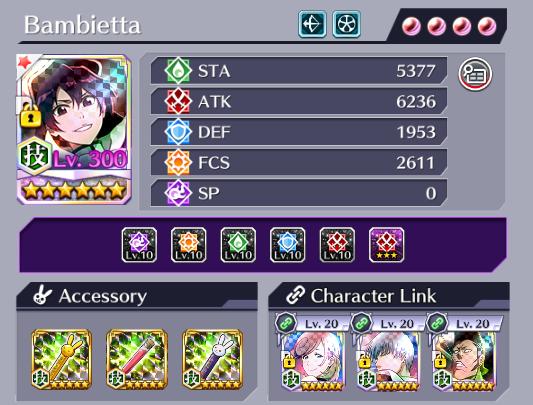Open the red vial accessory
The width and height of the screenshot is (533, 405).
click(137, 359)
